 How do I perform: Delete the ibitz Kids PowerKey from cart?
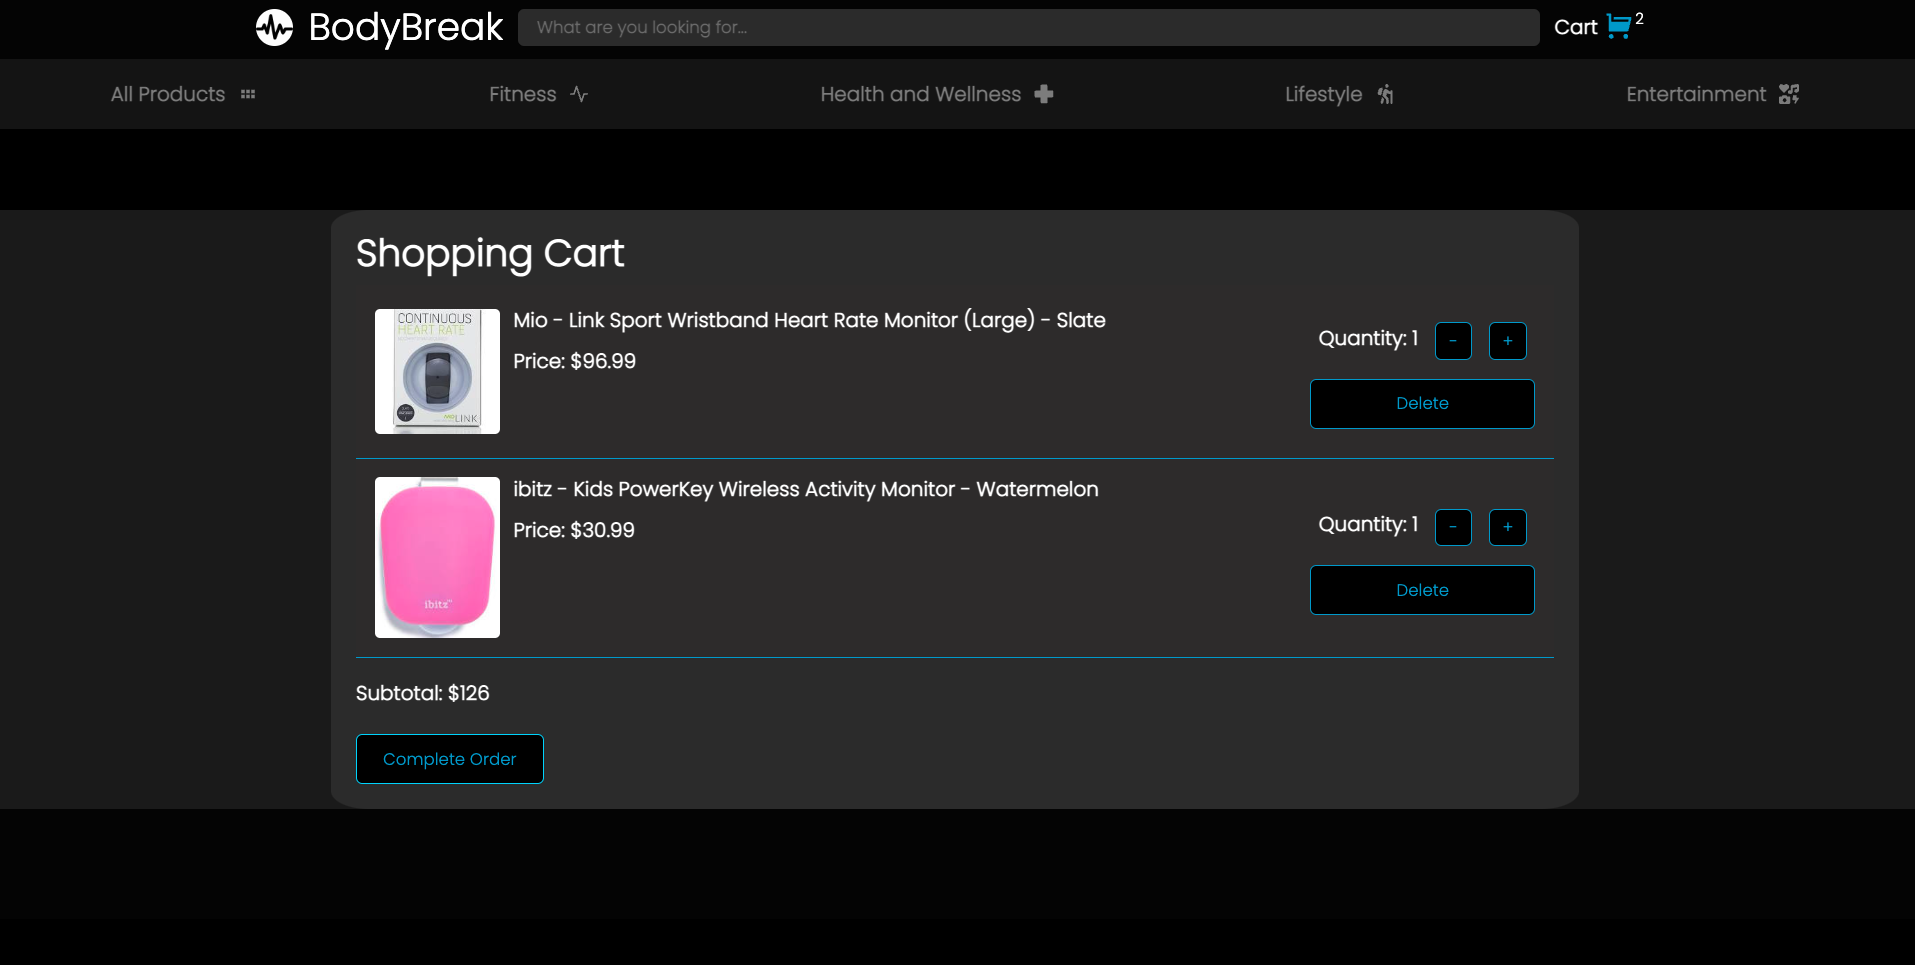pos(1421,590)
